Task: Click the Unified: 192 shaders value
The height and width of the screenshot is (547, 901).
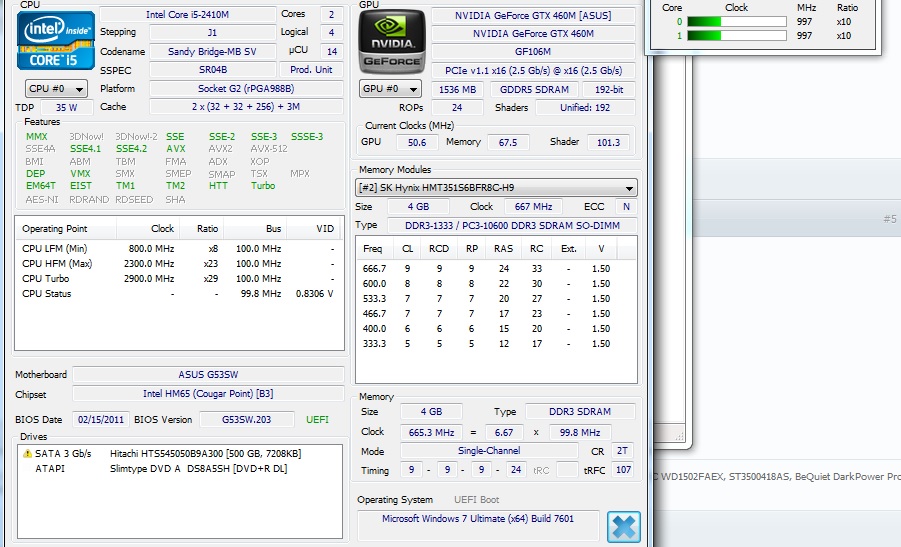Action: [585, 107]
